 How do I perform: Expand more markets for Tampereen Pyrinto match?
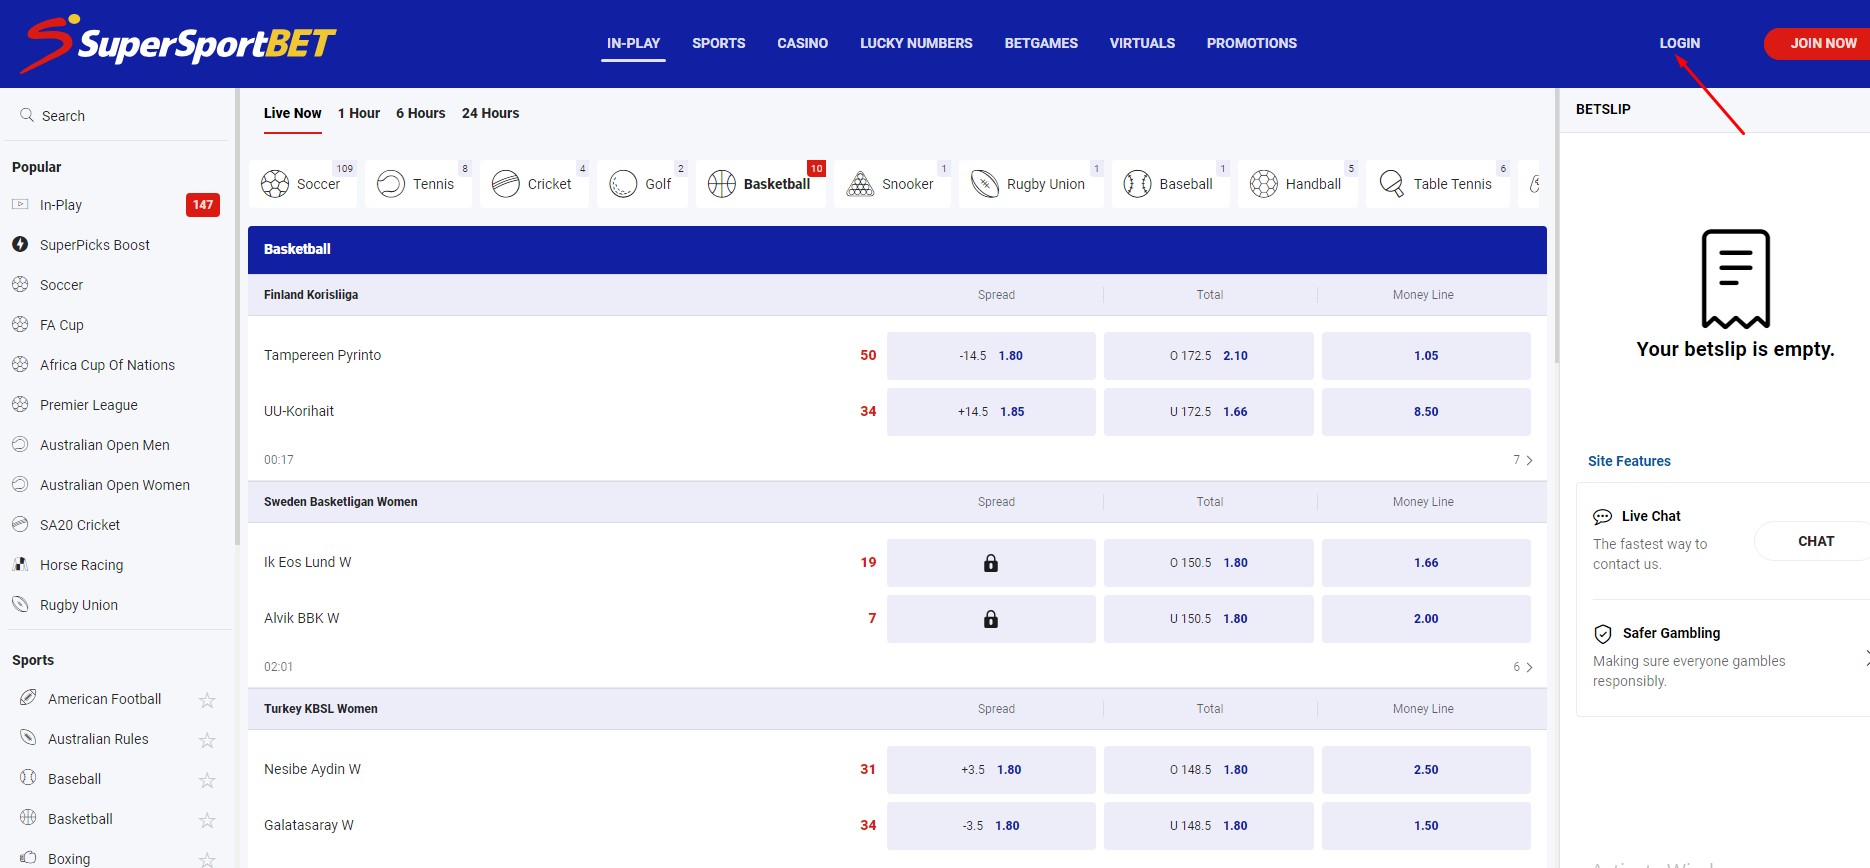coord(1523,460)
